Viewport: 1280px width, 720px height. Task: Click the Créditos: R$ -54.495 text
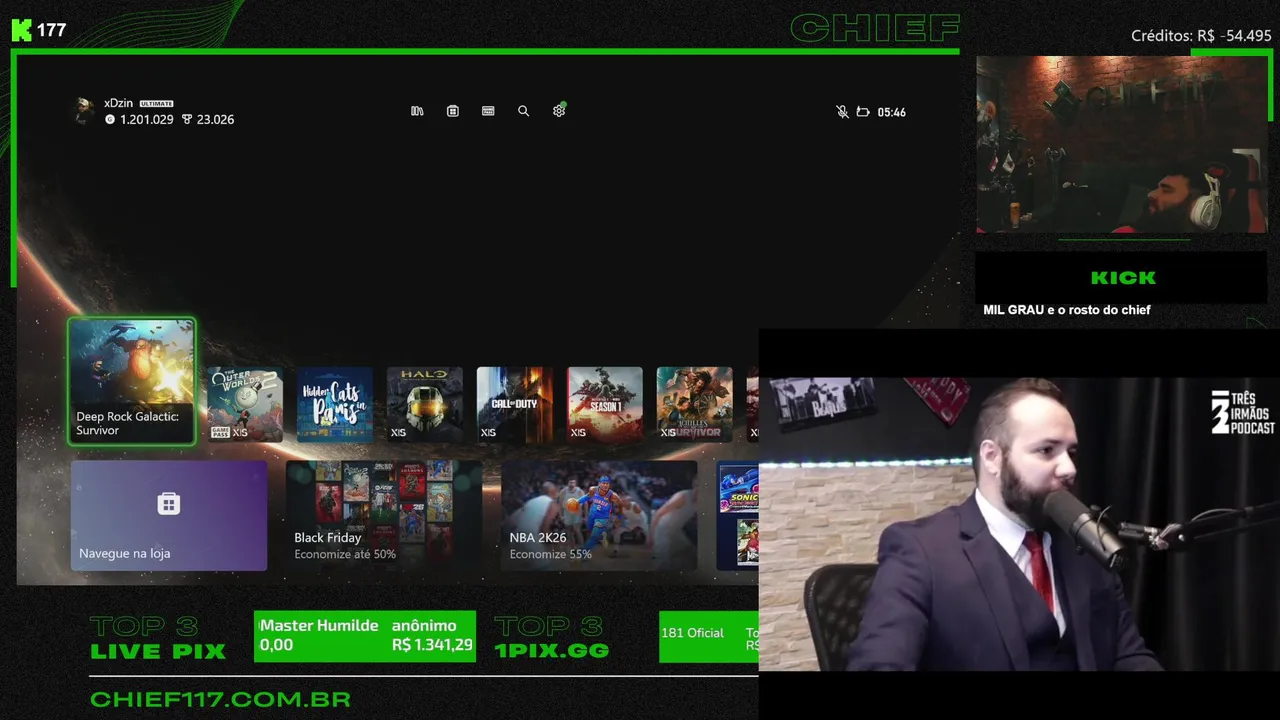point(1201,36)
